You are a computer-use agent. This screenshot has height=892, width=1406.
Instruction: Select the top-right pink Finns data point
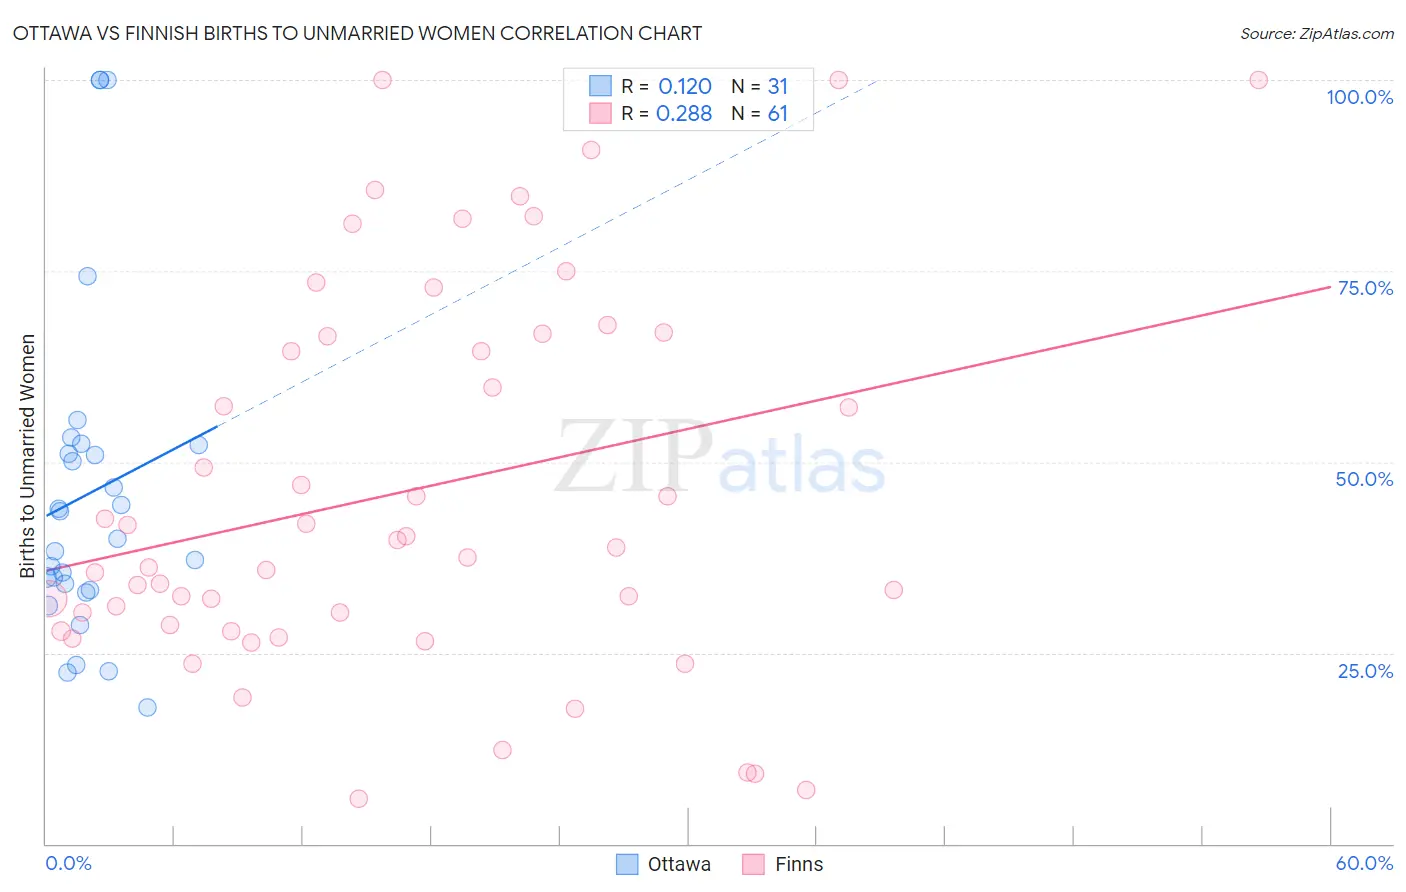pyautogui.click(x=1259, y=80)
